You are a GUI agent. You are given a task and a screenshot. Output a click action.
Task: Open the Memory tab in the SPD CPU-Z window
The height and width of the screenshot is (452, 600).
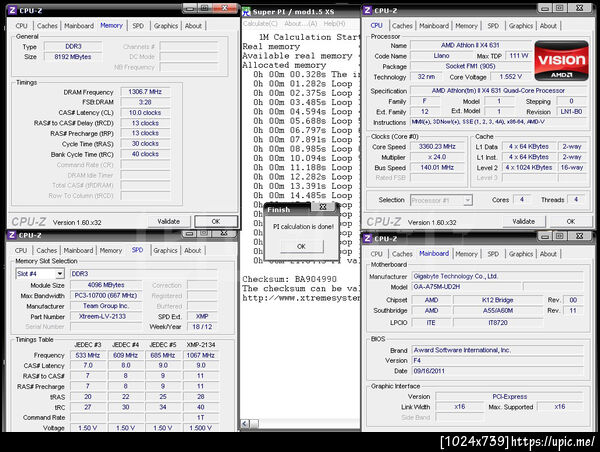tap(111, 250)
